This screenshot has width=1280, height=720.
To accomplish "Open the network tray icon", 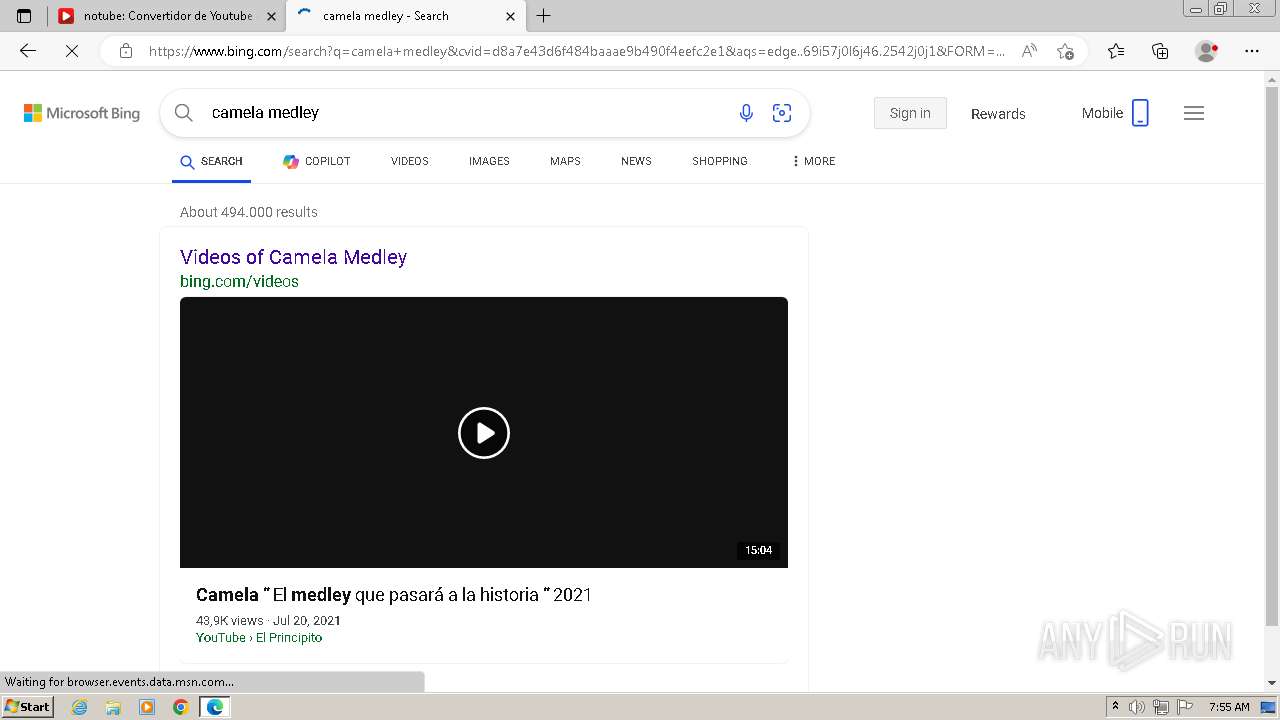I will pyautogui.click(x=1161, y=707).
